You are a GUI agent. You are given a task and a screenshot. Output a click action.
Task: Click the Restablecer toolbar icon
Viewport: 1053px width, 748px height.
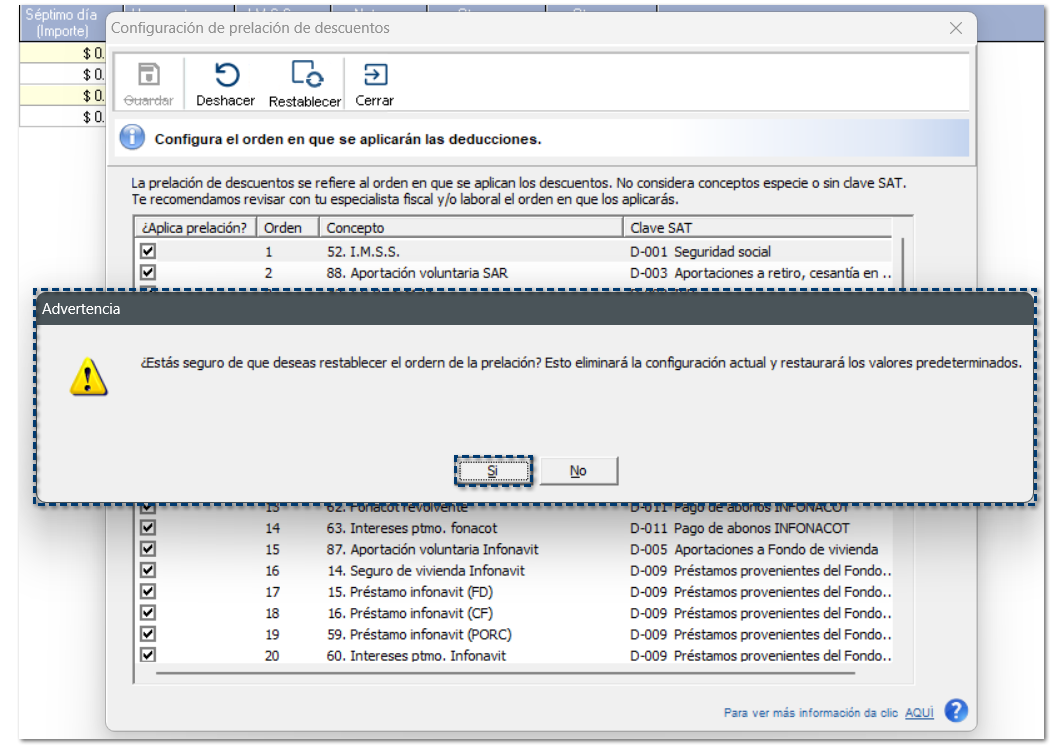pyautogui.click(x=305, y=76)
